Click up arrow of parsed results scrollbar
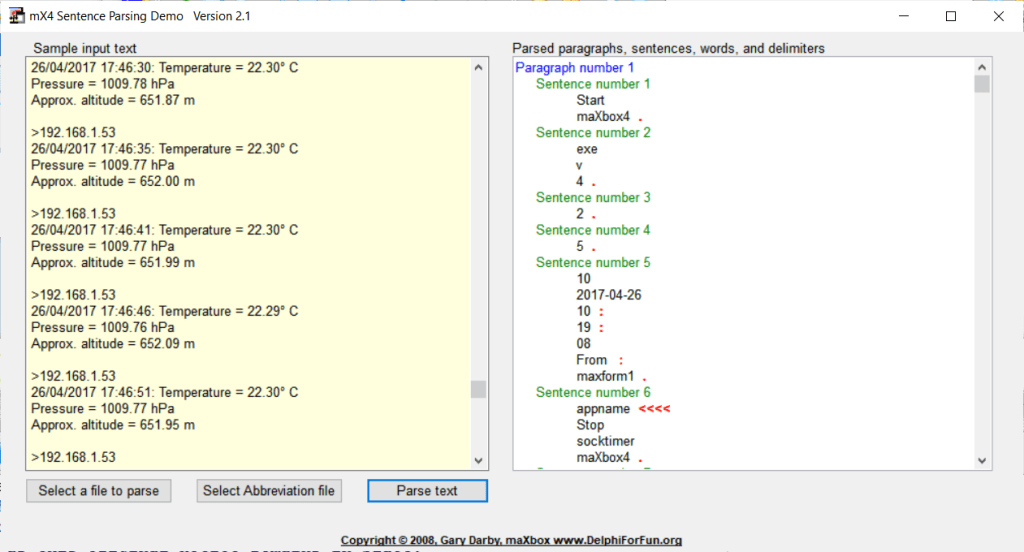Viewport: 1024px width, 552px height. 982,68
